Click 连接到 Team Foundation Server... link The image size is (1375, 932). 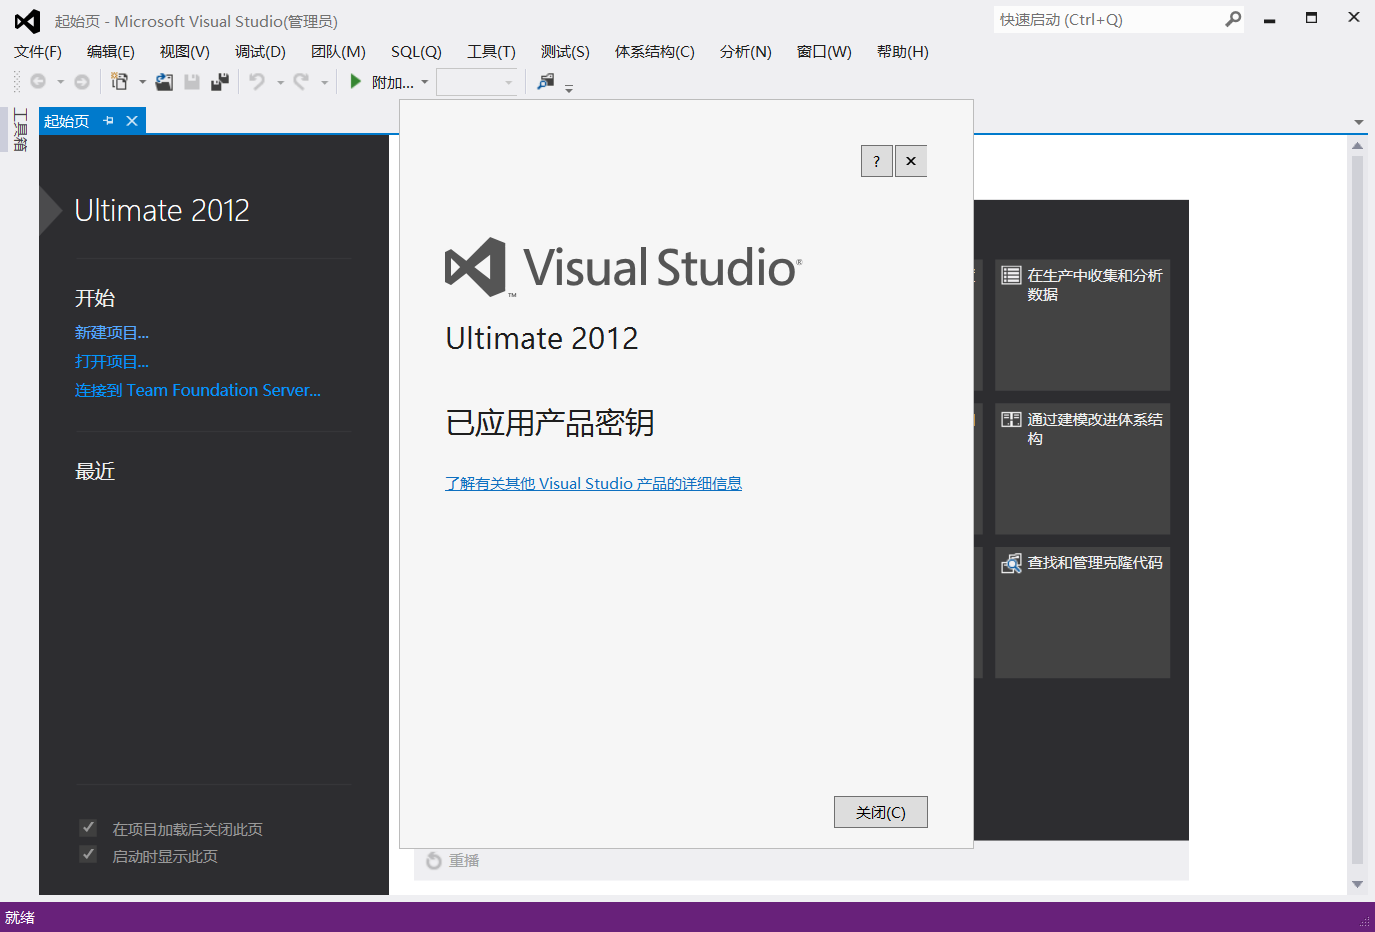coord(198,391)
